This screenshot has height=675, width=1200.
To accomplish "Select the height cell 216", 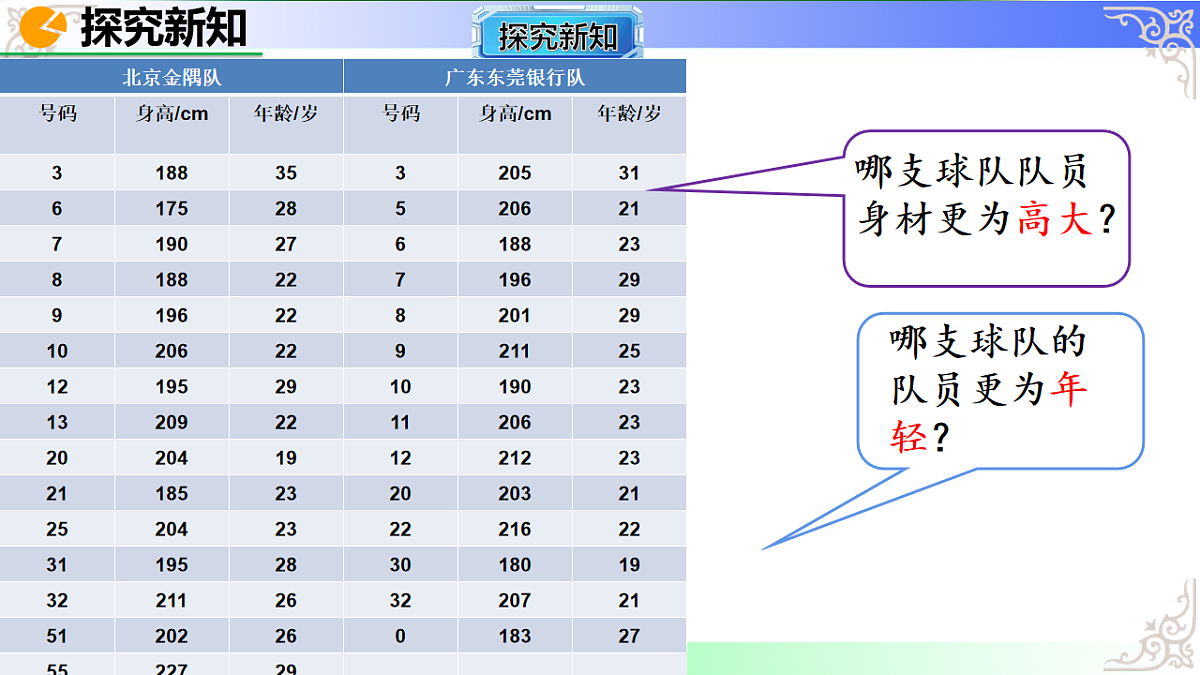I will [515, 530].
